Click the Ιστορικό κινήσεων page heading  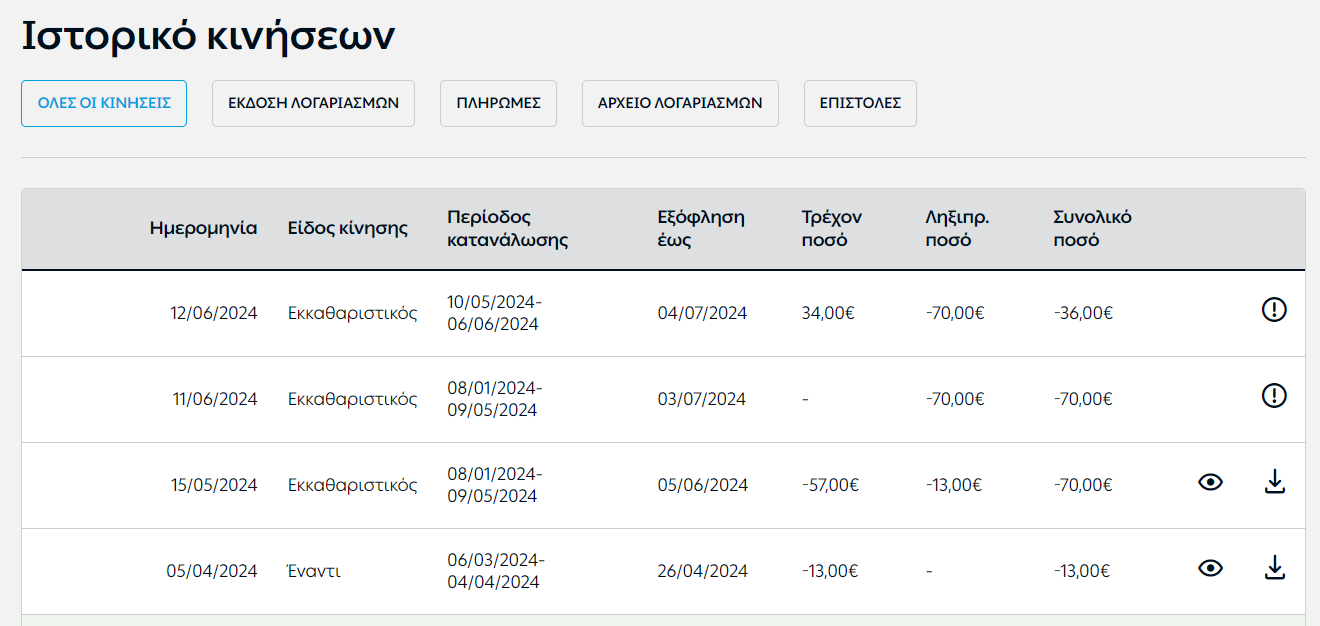click(x=208, y=37)
